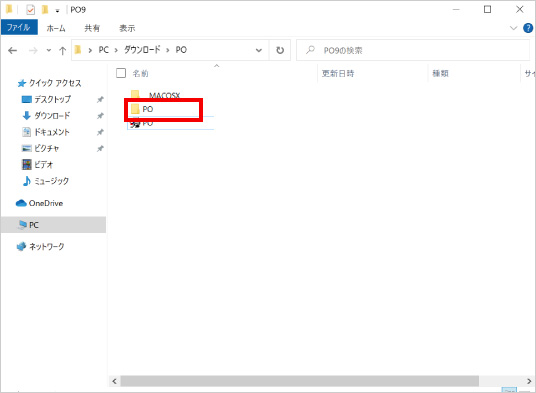The image size is (536, 393).
Task: Open Help with the question mark icon
Action: click(x=528, y=28)
